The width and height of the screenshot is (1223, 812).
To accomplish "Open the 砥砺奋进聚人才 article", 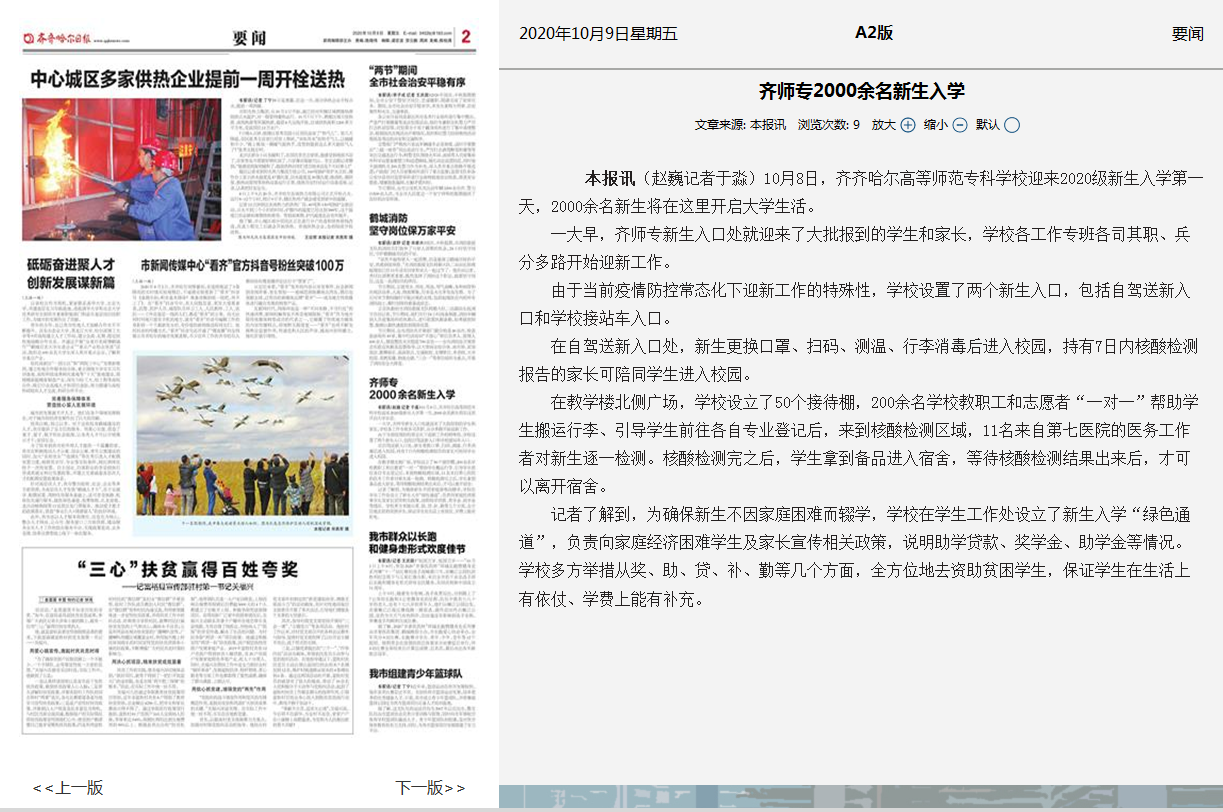I will pyautogui.click(x=70, y=272).
